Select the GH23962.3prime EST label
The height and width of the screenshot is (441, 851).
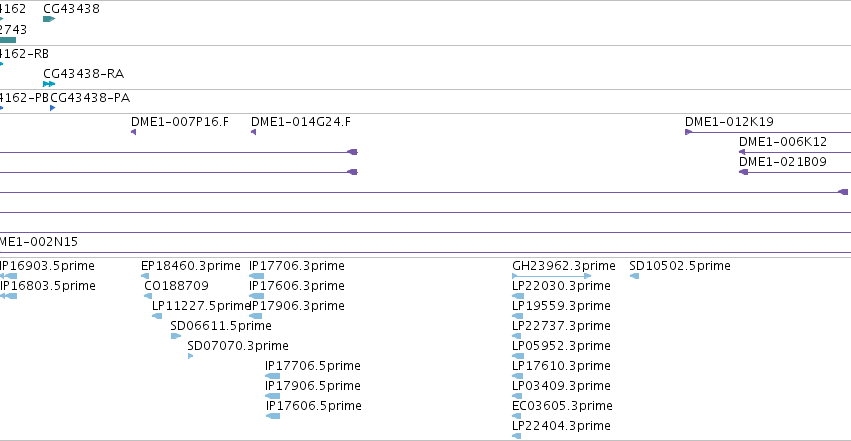[564, 266]
